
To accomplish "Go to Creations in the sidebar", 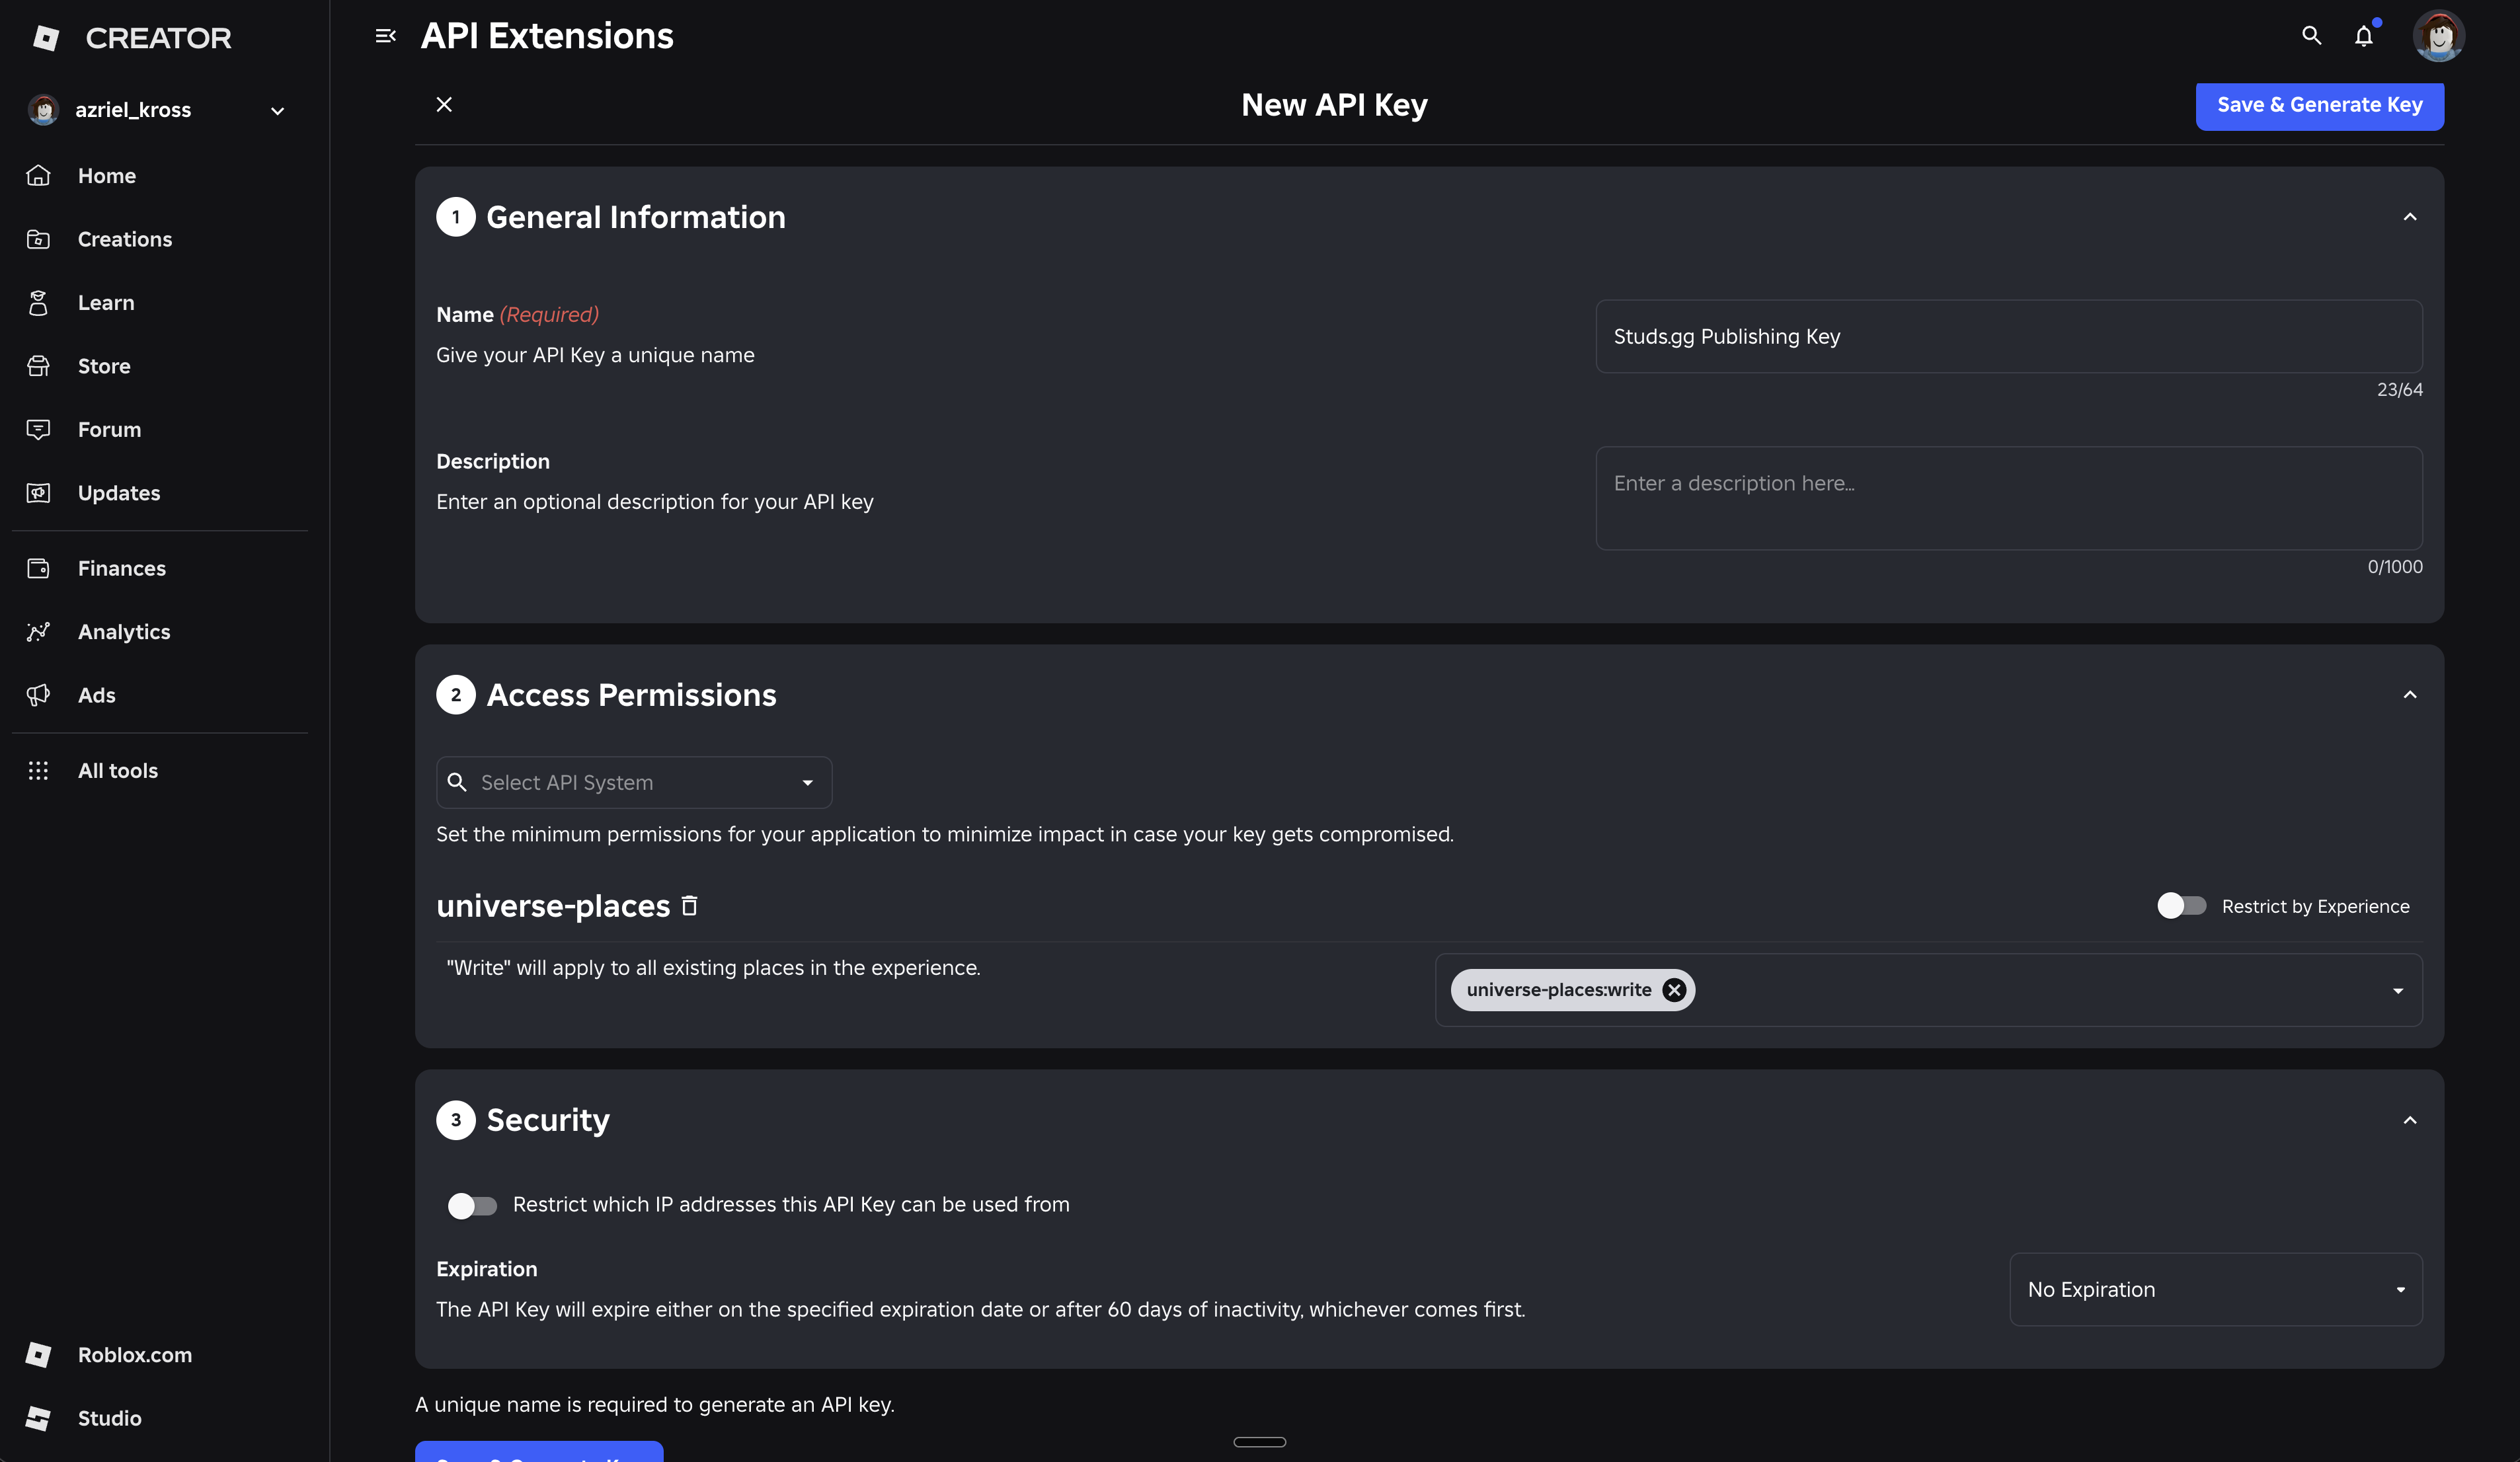I will [x=125, y=239].
